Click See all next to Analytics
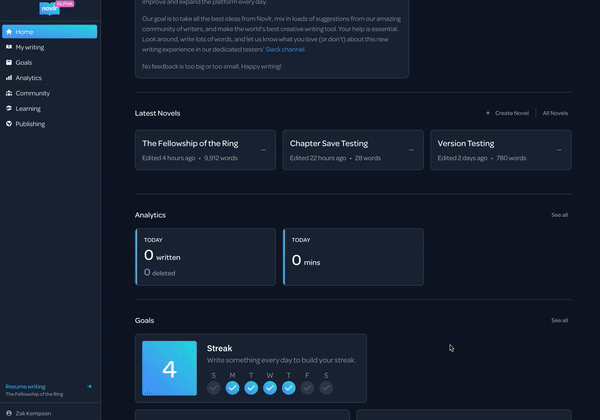Image resolution: width=600 pixels, height=420 pixels. (559, 215)
